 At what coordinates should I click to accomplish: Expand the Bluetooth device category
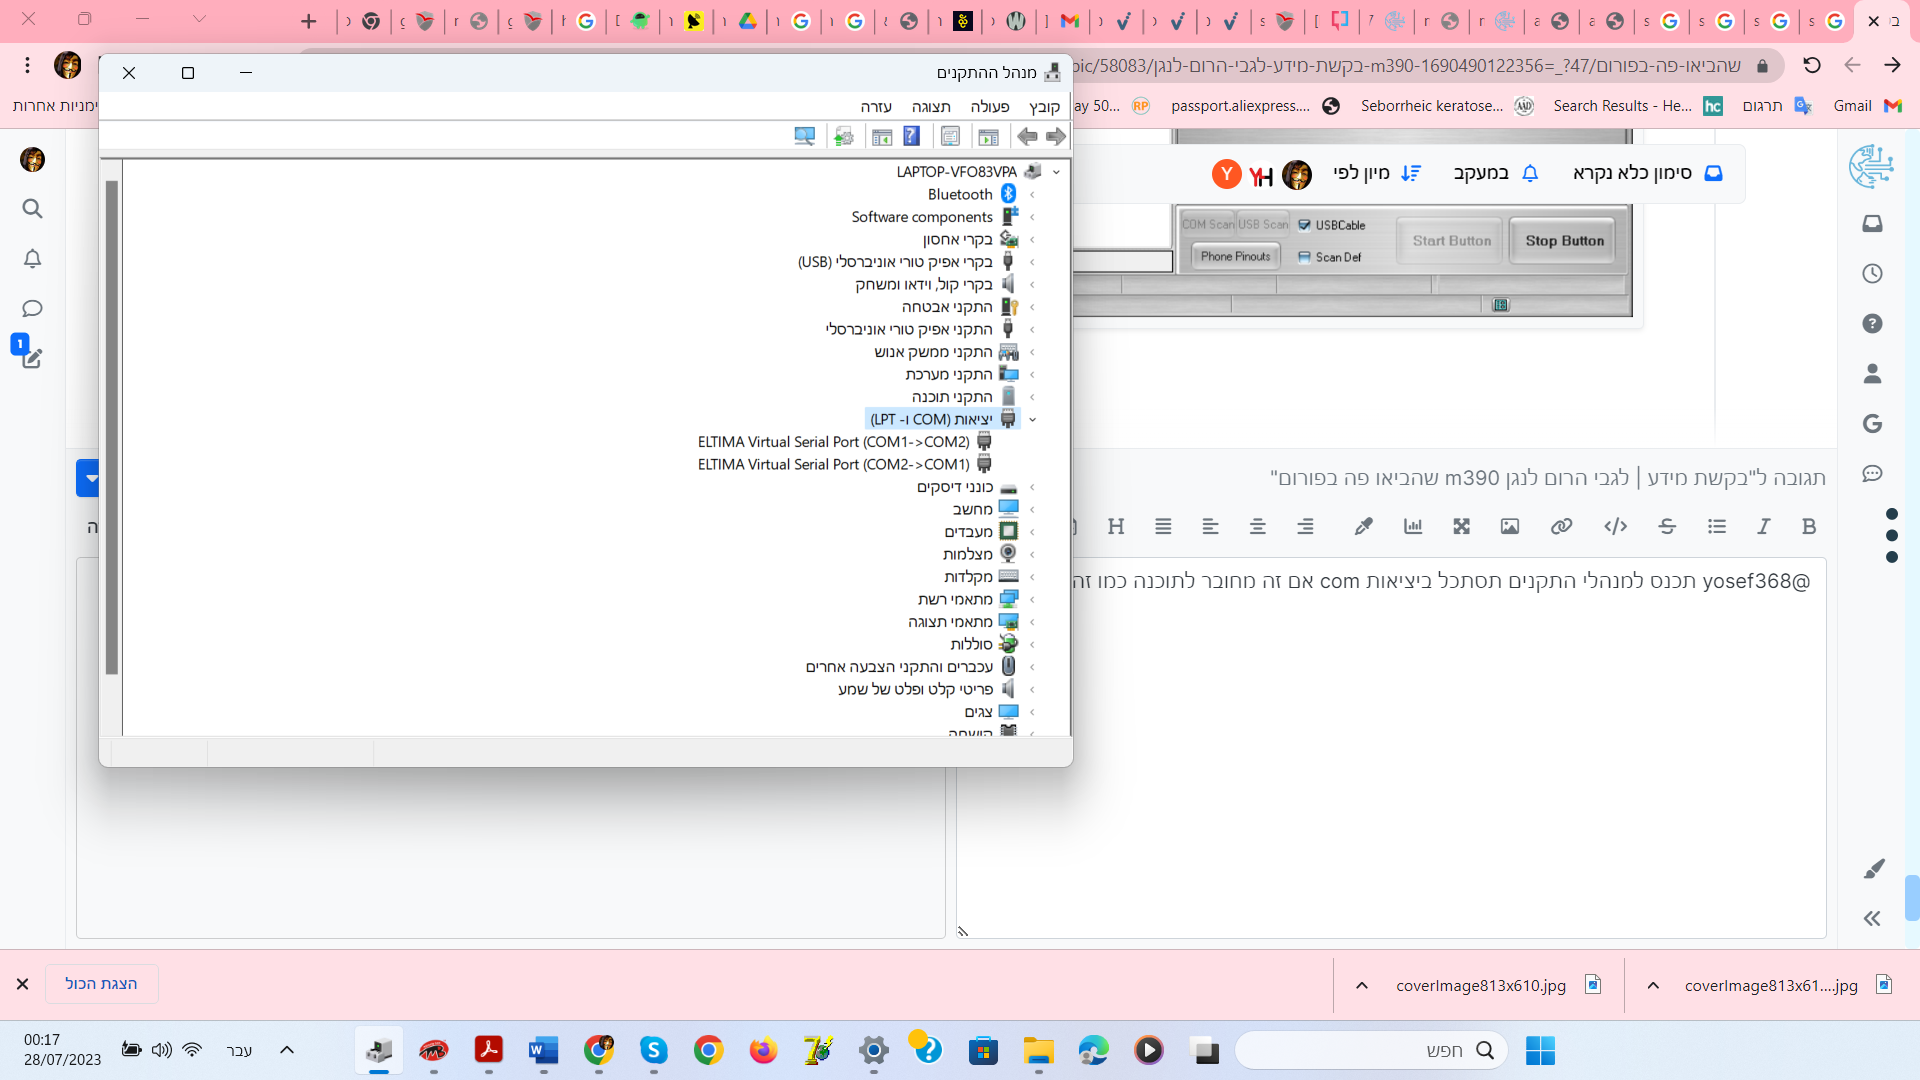click(1032, 195)
